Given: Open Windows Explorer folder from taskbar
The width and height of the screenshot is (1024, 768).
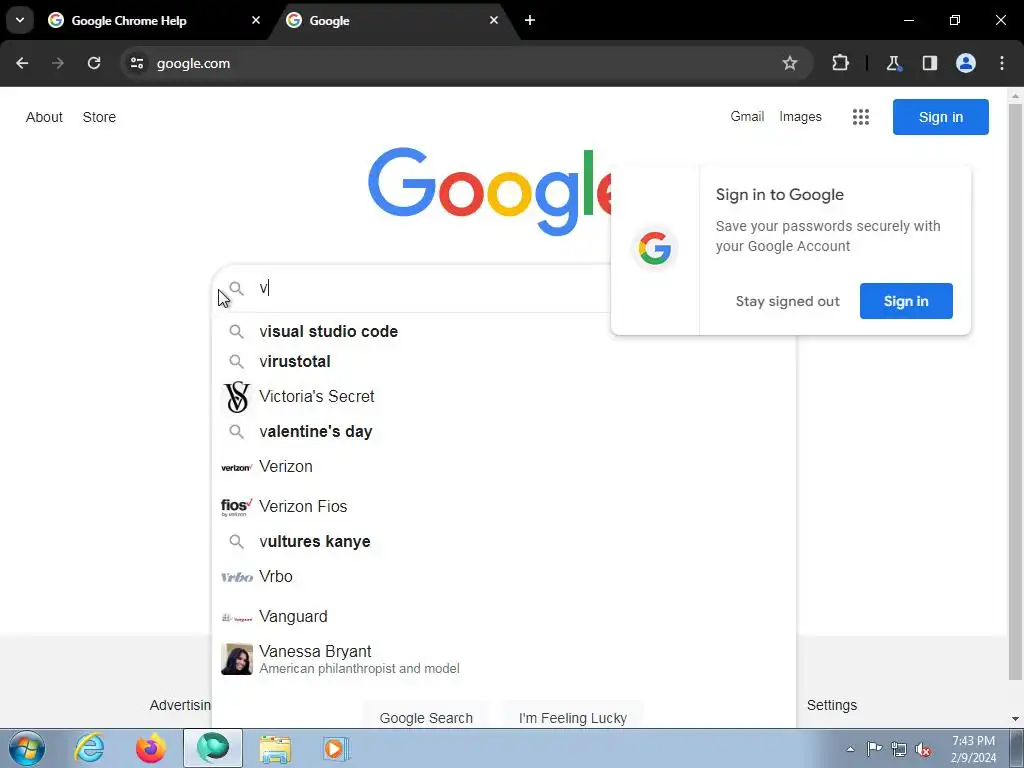Looking at the screenshot, I should click(x=275, y=748).
